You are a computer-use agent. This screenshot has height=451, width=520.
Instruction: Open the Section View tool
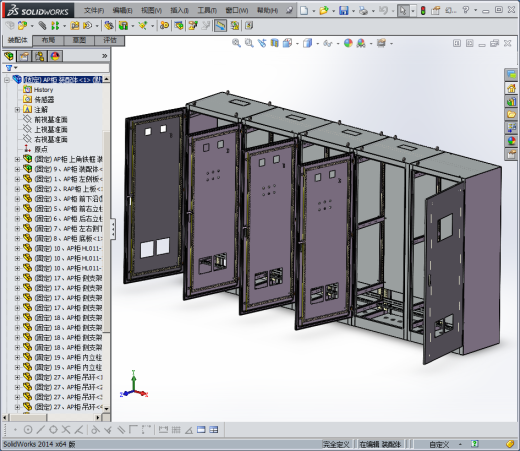click(274, 43)
